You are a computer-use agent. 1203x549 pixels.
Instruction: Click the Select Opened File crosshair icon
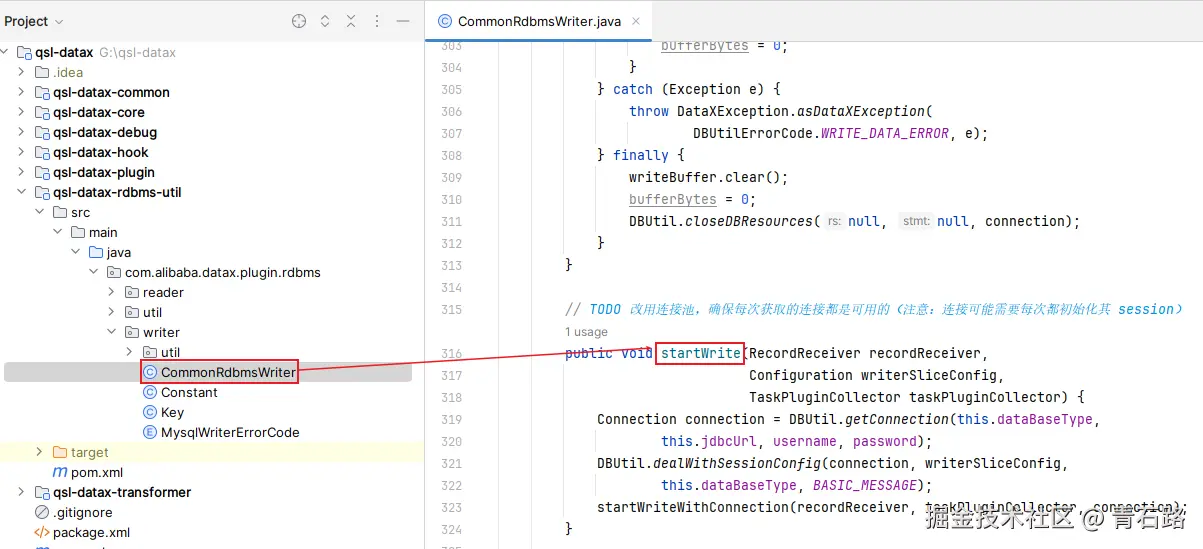pos(299,21)
